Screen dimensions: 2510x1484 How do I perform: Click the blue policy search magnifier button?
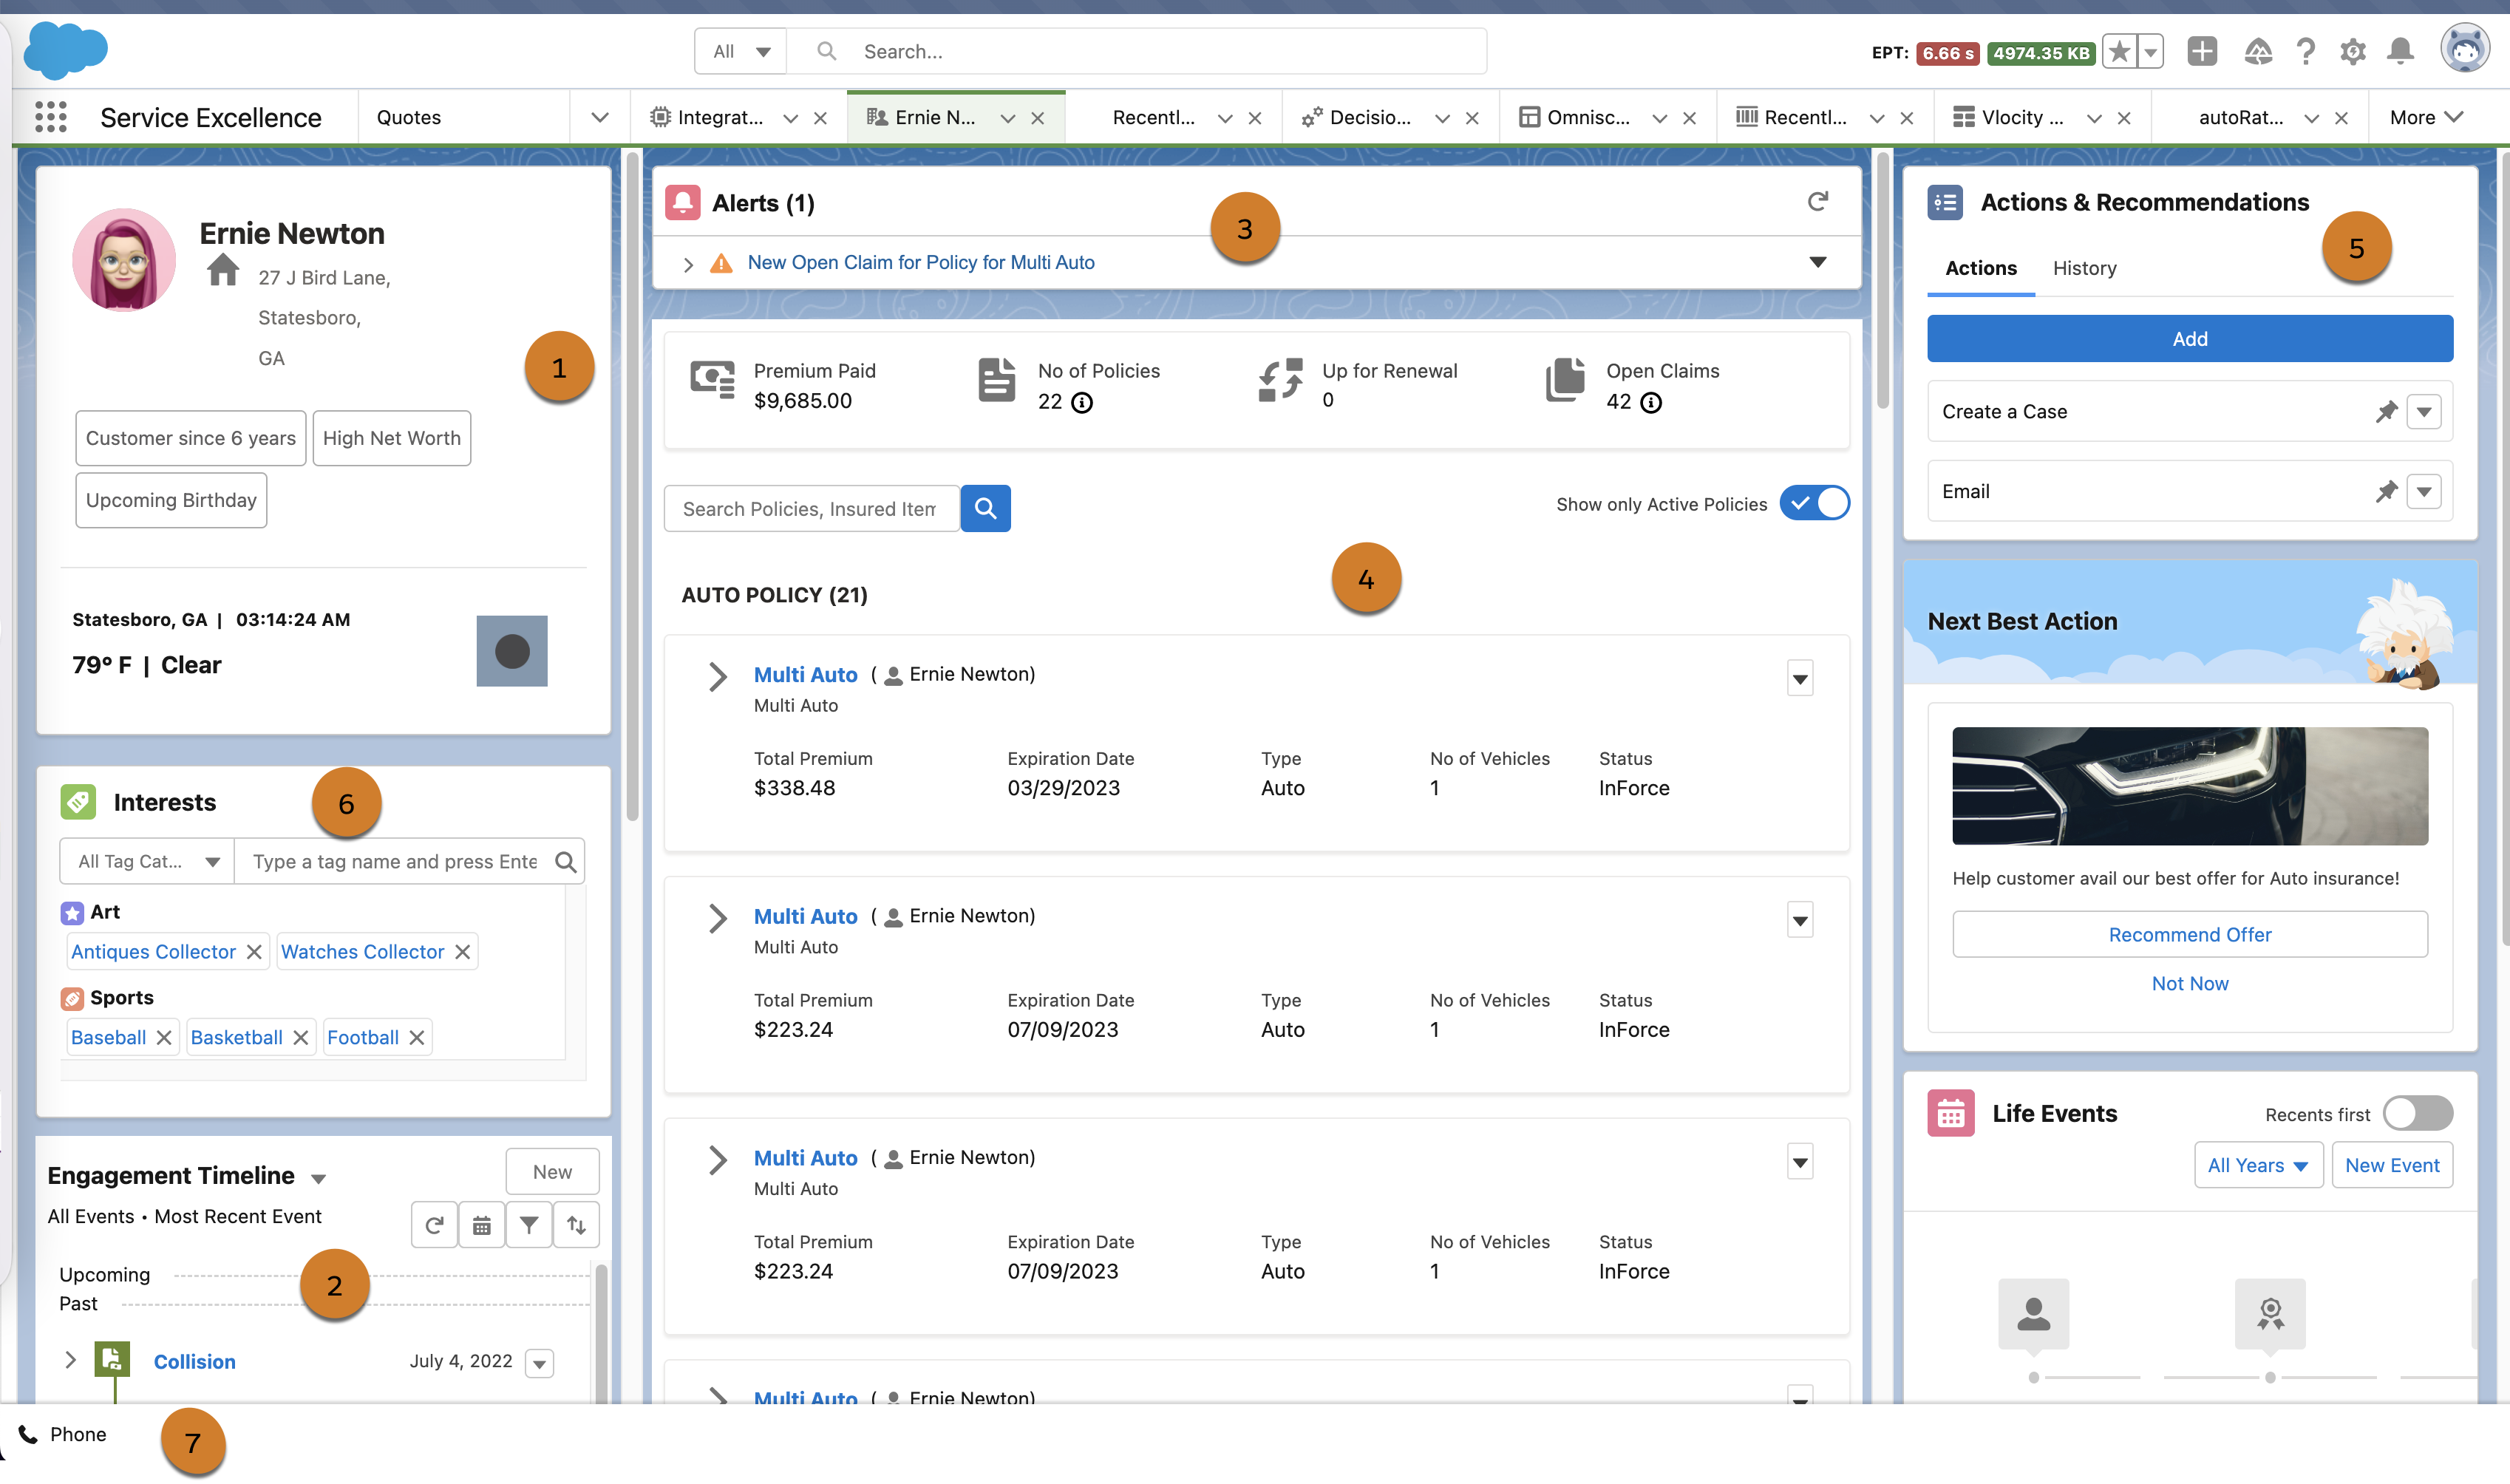pos(985,508)
